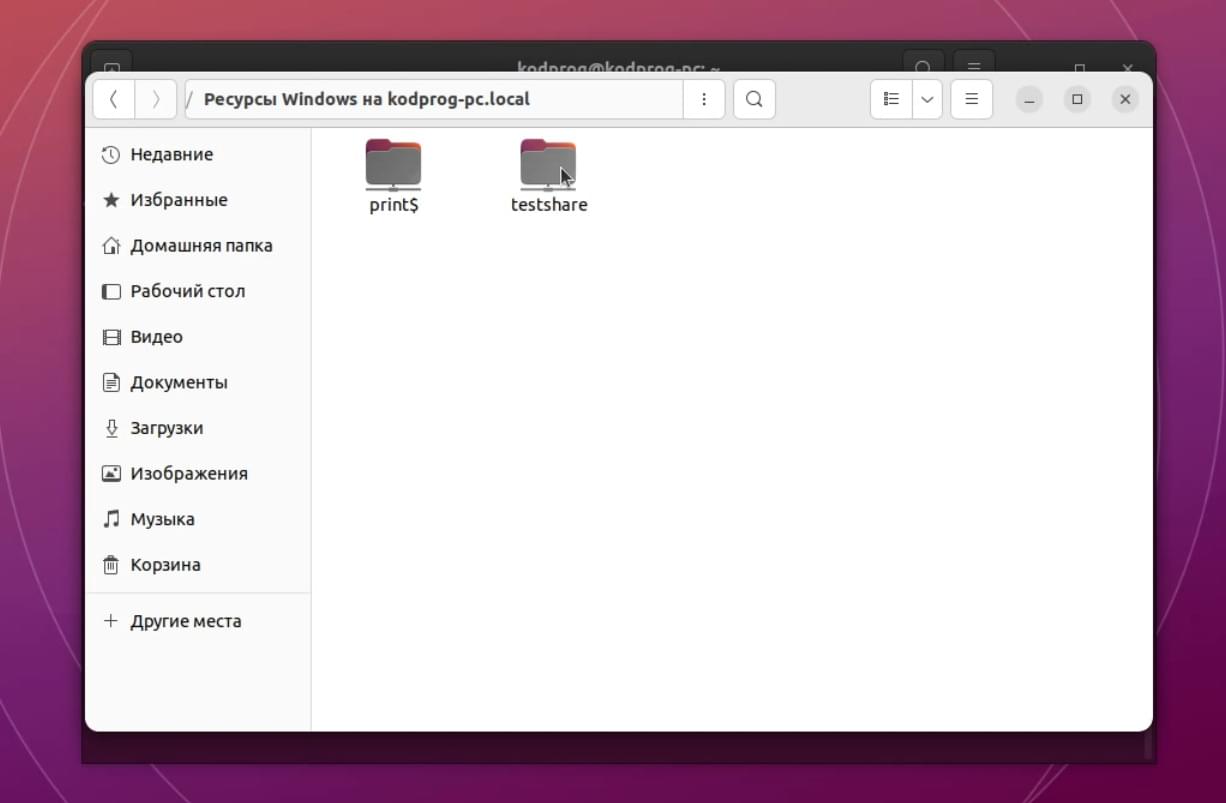Open the Видео folder in sidebar
The height and width of the screenshot is (803, 1226).
(198, 337)
